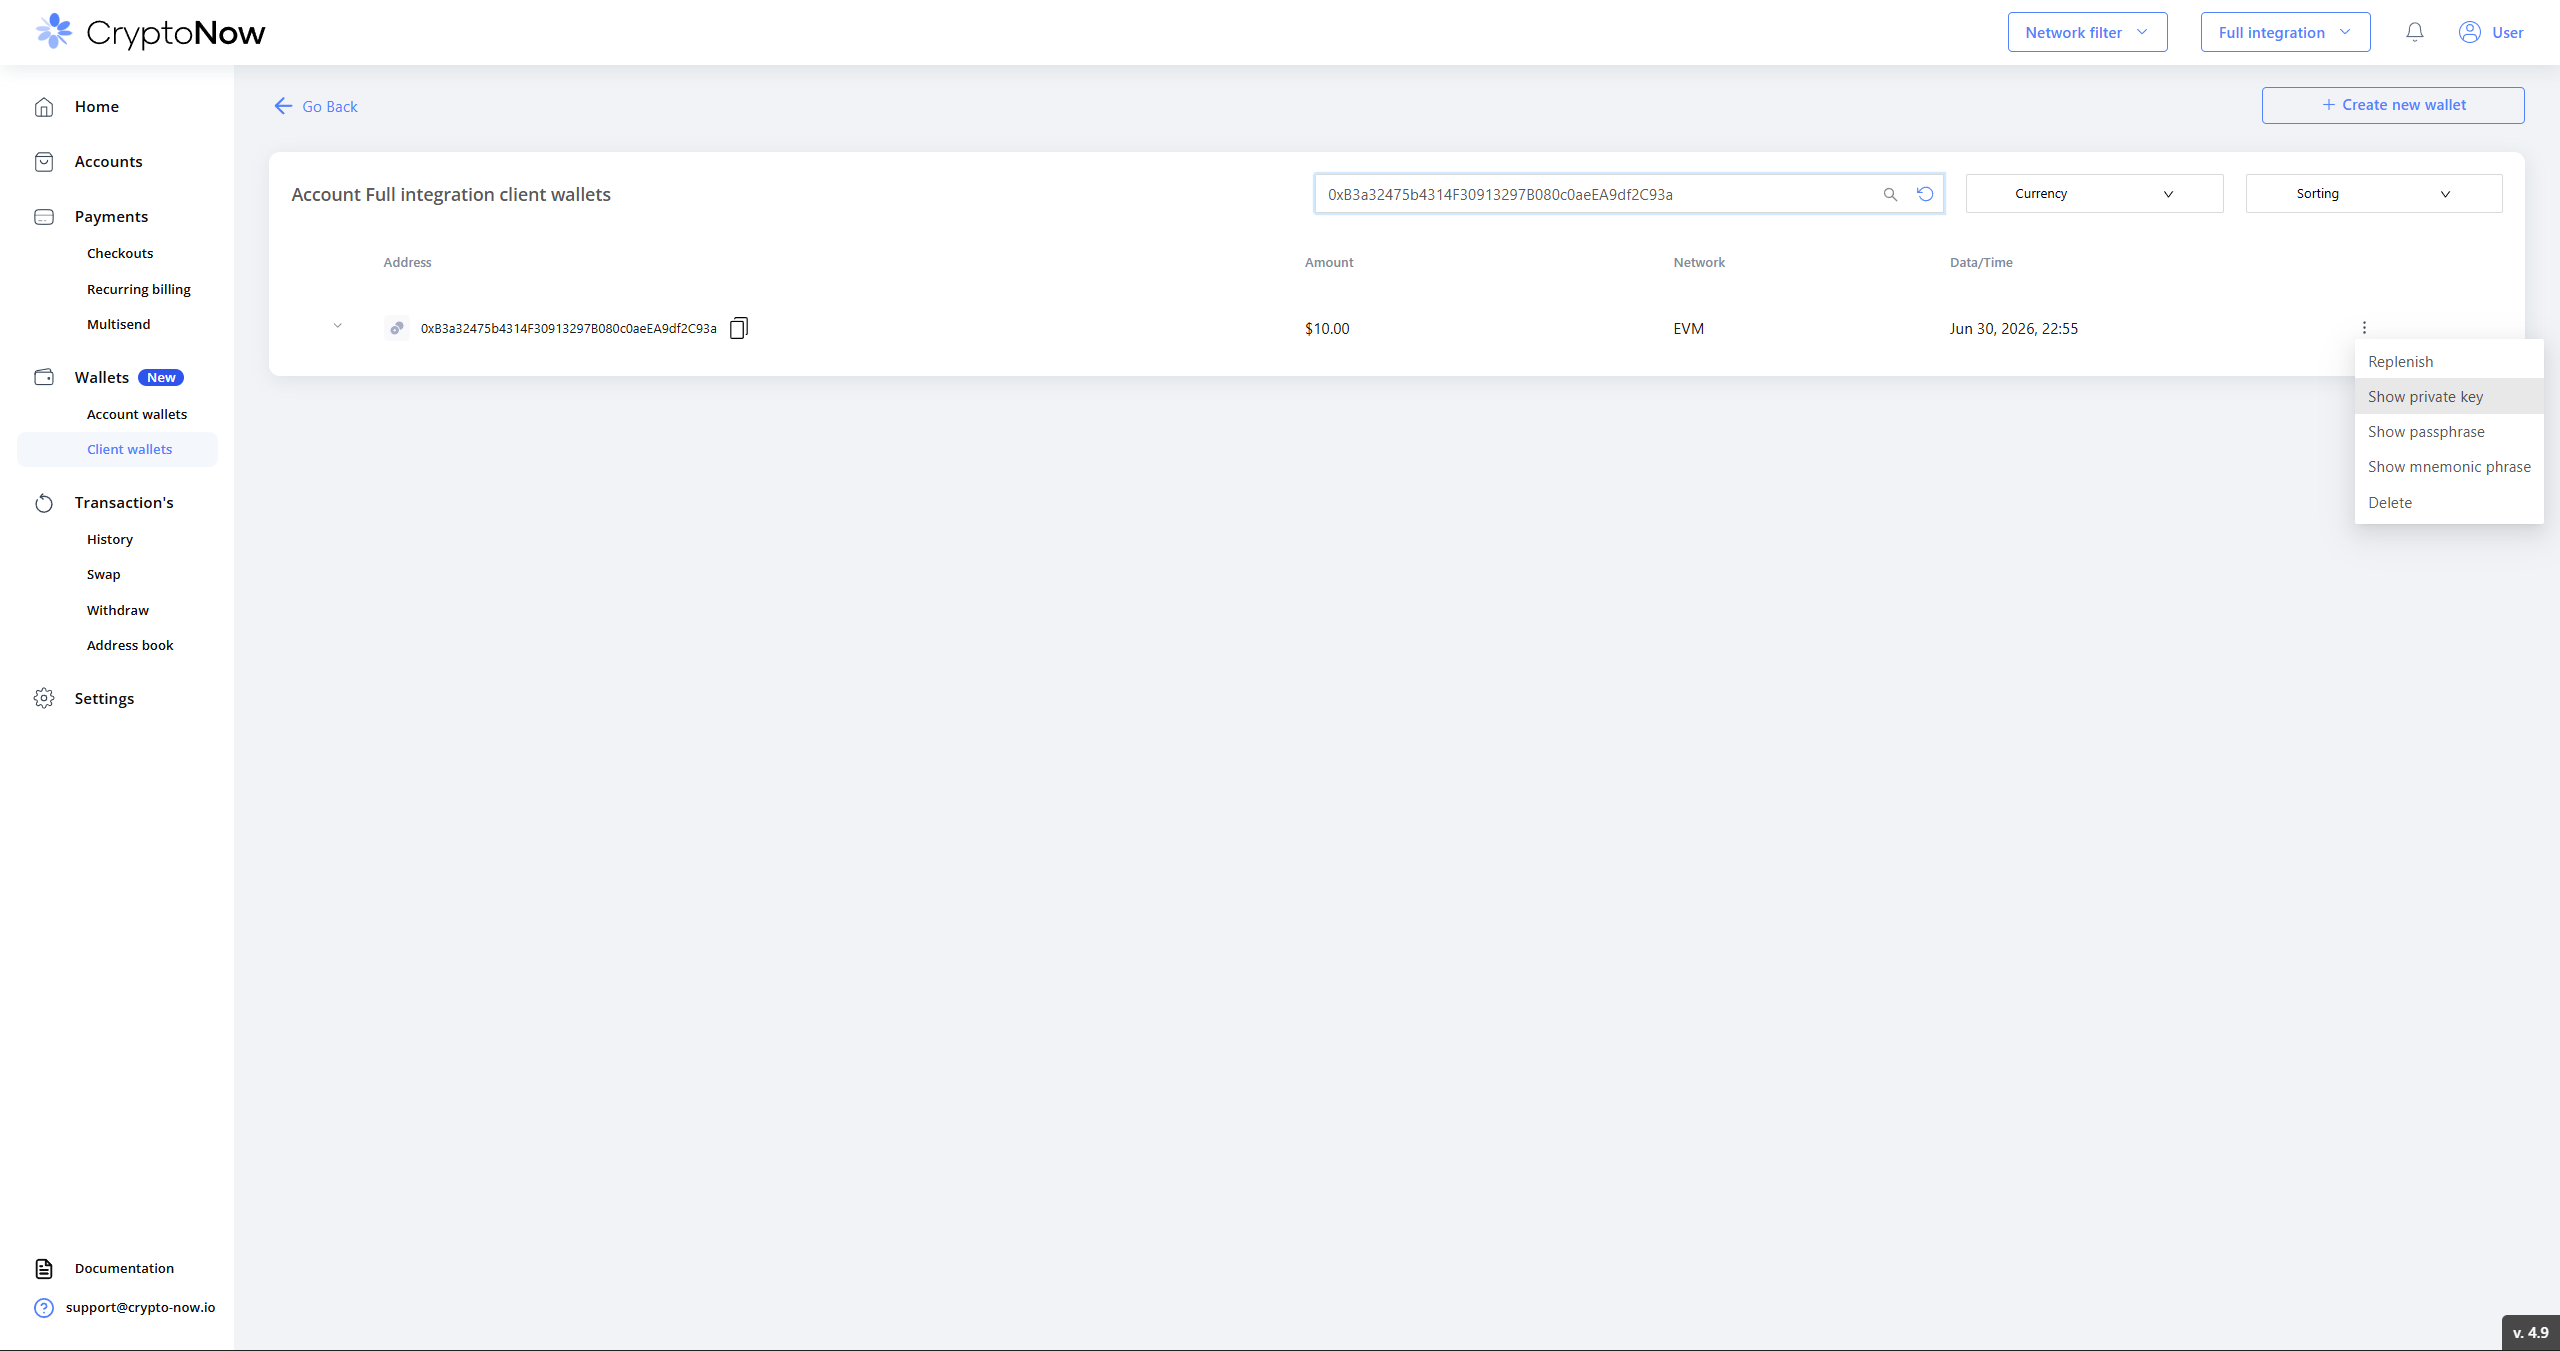Viewport: 2560px width, 1351px height.
Task: Click the Go Back arrow icon
Action: point(283,106)
